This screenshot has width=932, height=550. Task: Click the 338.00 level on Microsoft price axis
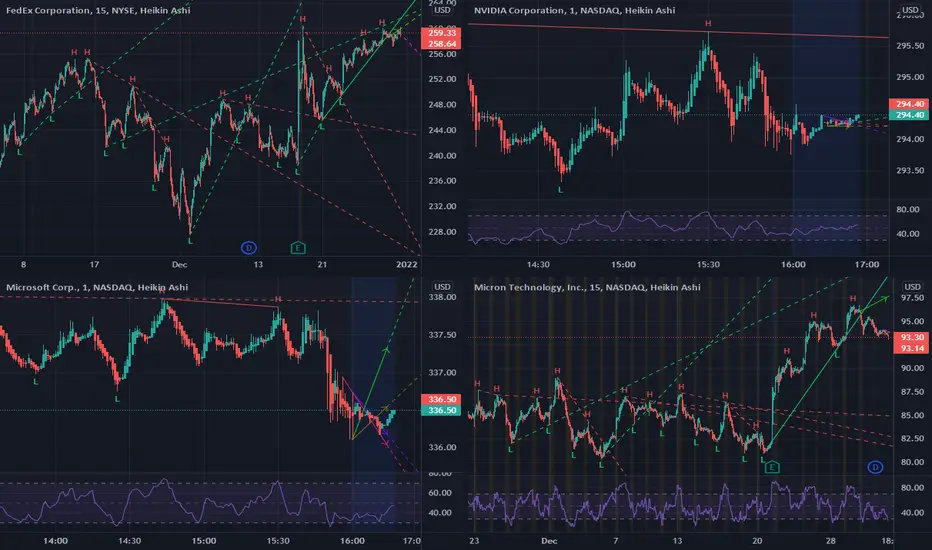tap(442, 297)
